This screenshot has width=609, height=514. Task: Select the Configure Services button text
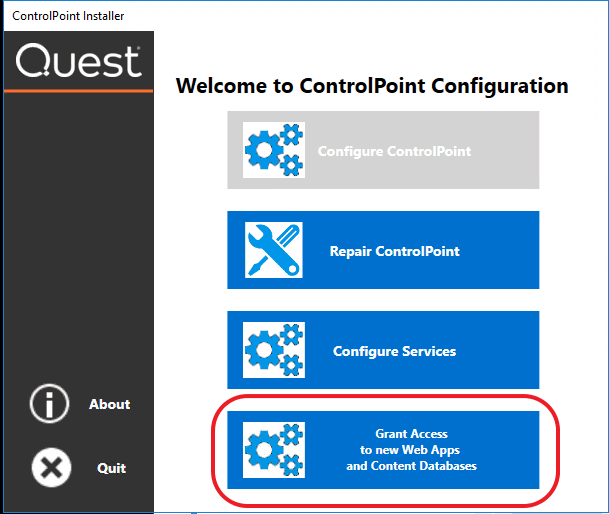pyautogui.click(x=394, y=351)
